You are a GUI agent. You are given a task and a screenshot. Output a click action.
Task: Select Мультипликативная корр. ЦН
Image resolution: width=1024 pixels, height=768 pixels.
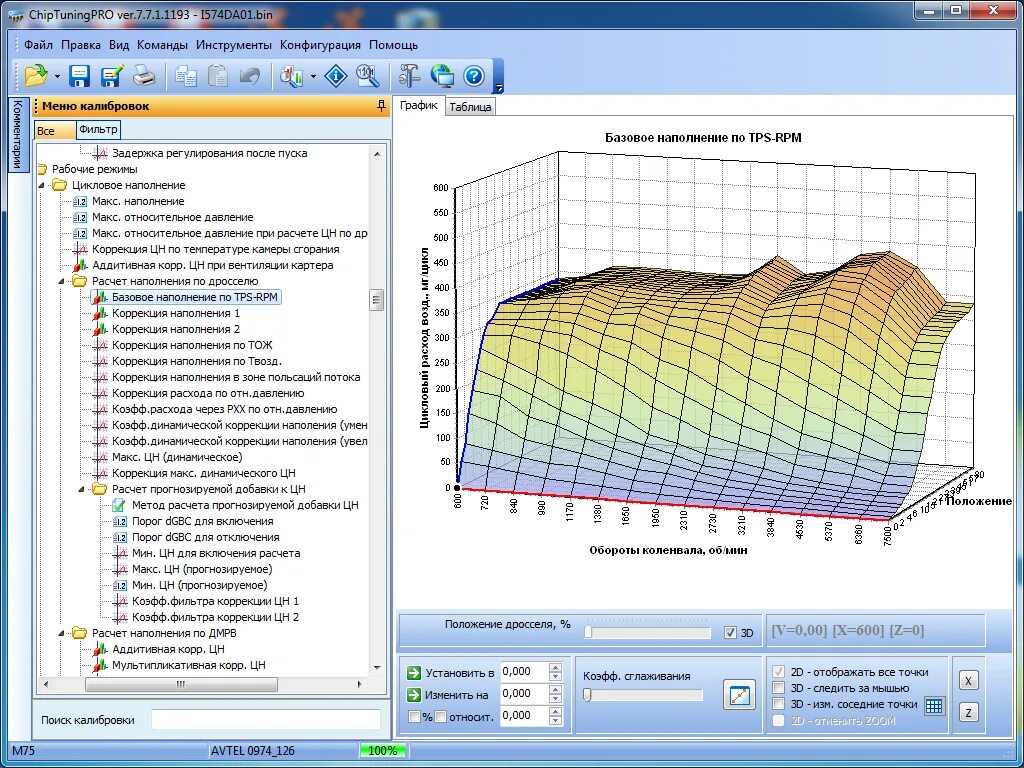tap(189, 665)
